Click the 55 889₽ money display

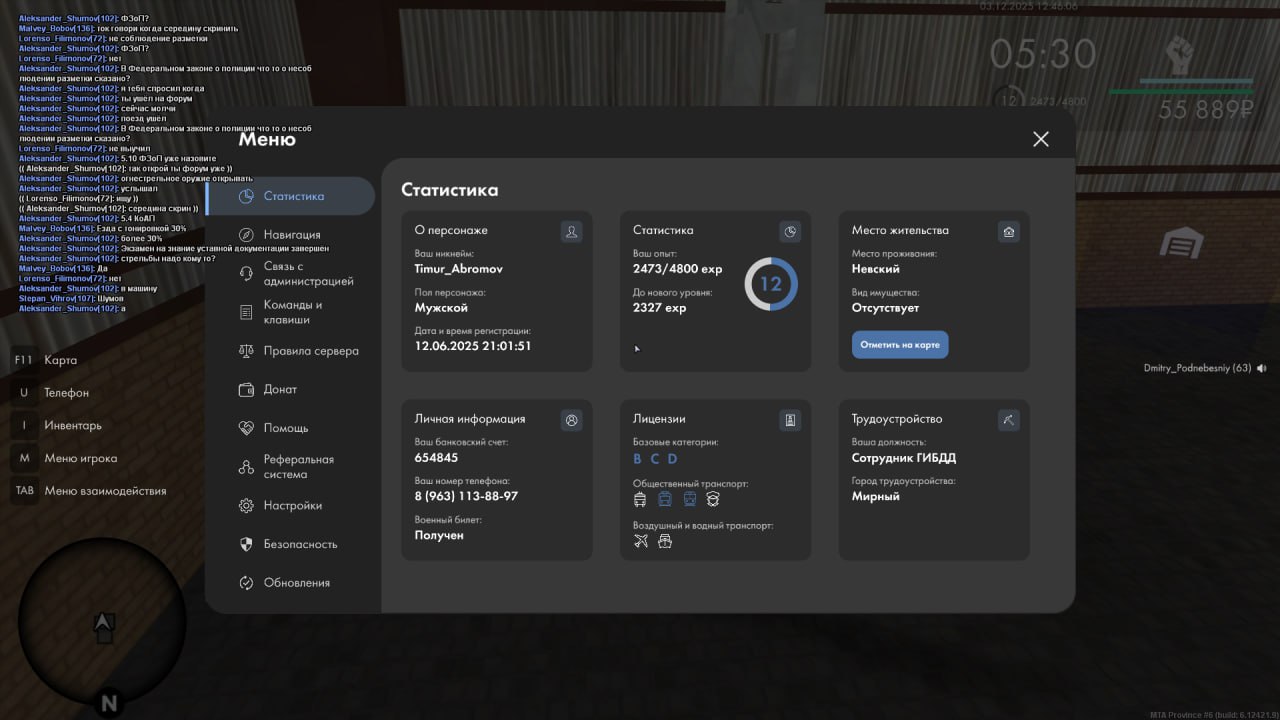pyautogui.click(x=1206, y=110)
